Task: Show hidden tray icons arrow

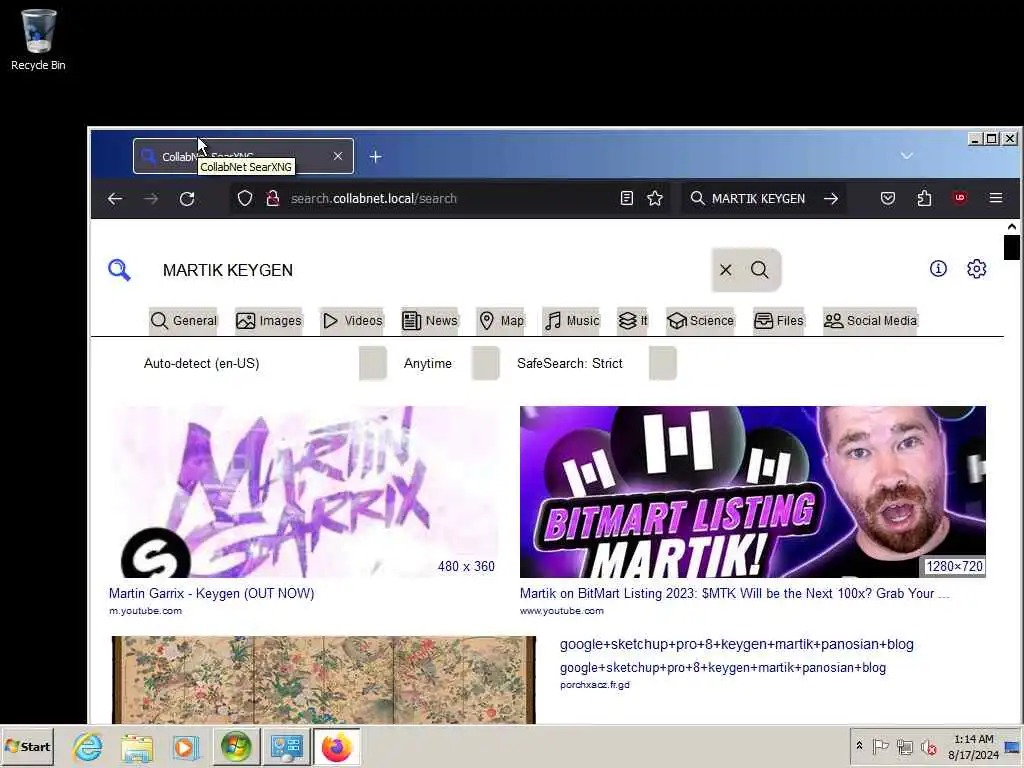Action: click(x=859, y=745)
